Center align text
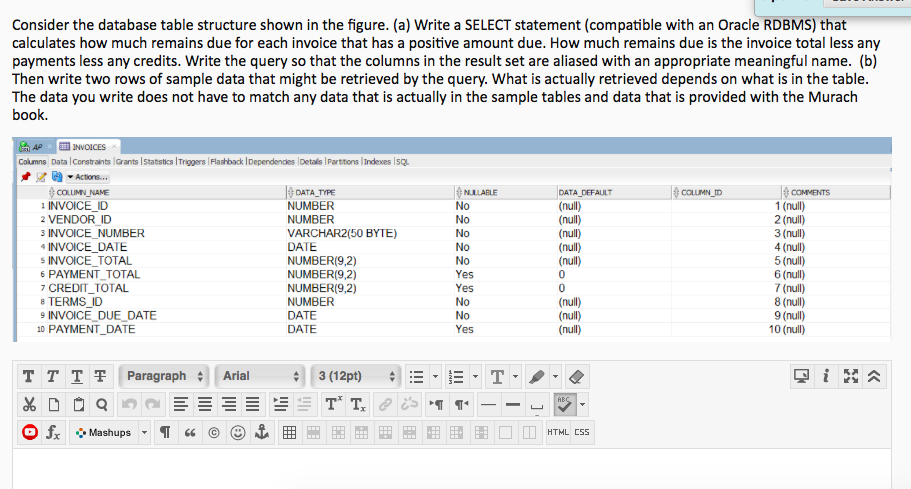This screenshot has width=911, height=489. (205, 404)
